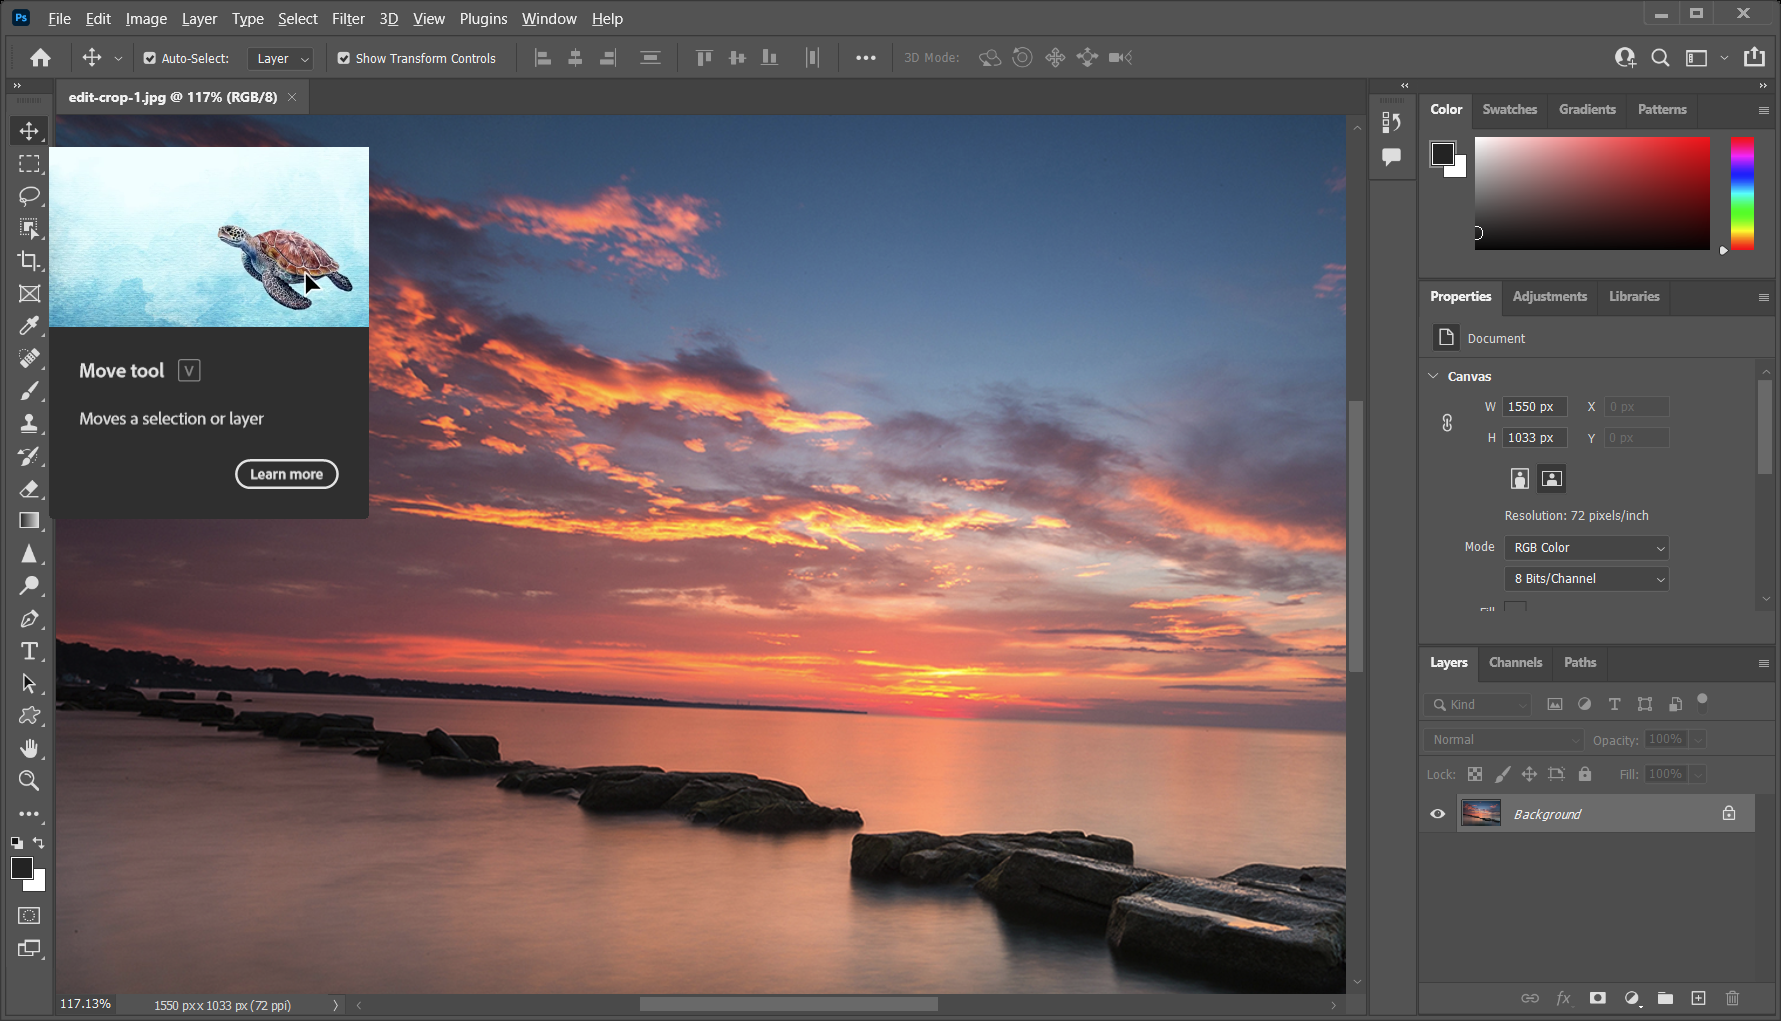Pick a color from the hue strip
This screenshot has height=1021, width=1781.
[1741, 195]
